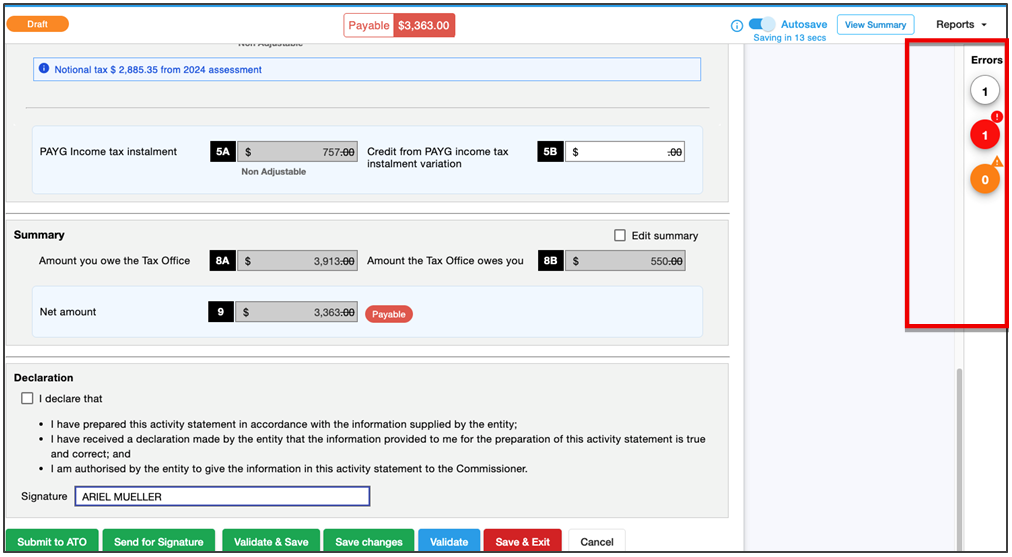The height and width of the screenshot is (557, 1012).
Task: Toggle the Autosave switch
Action: 762,24
